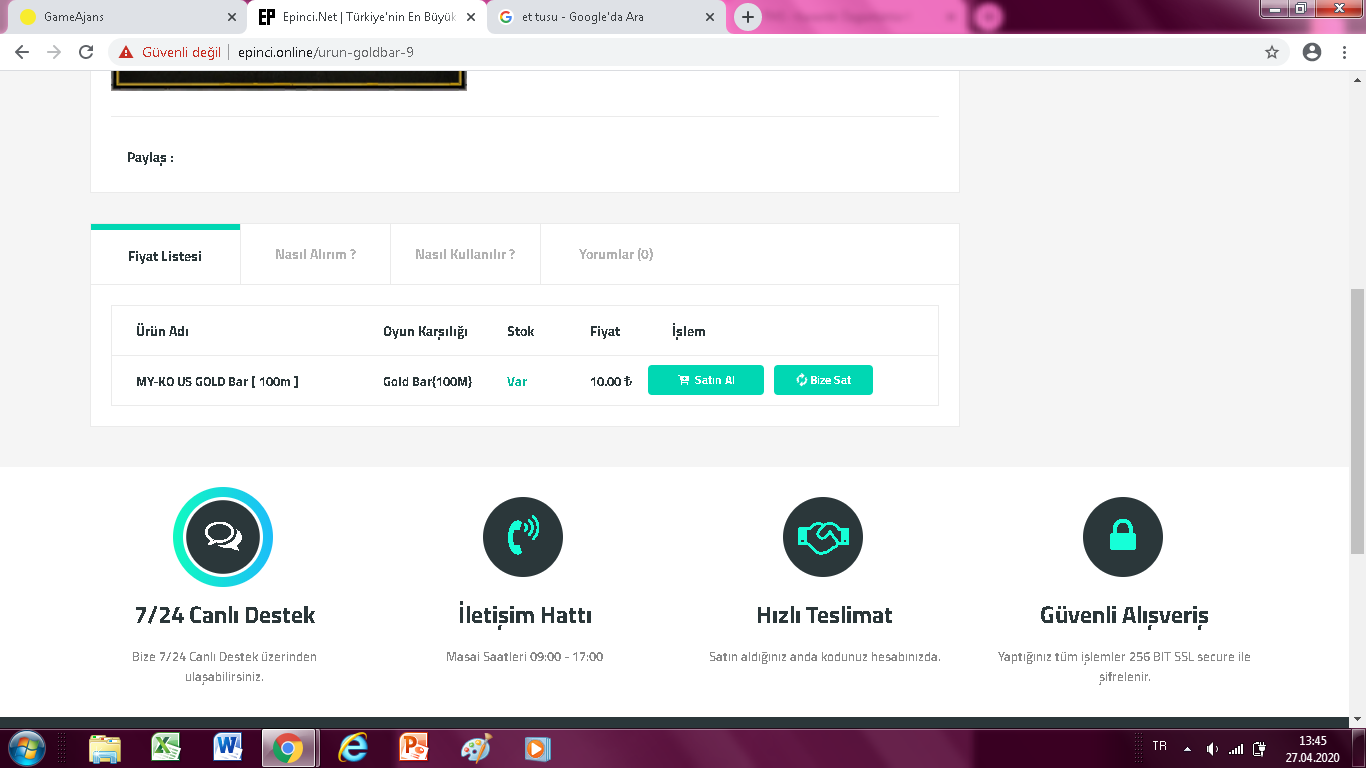Click the Hızlı Teslimat heading

(824, 615)
